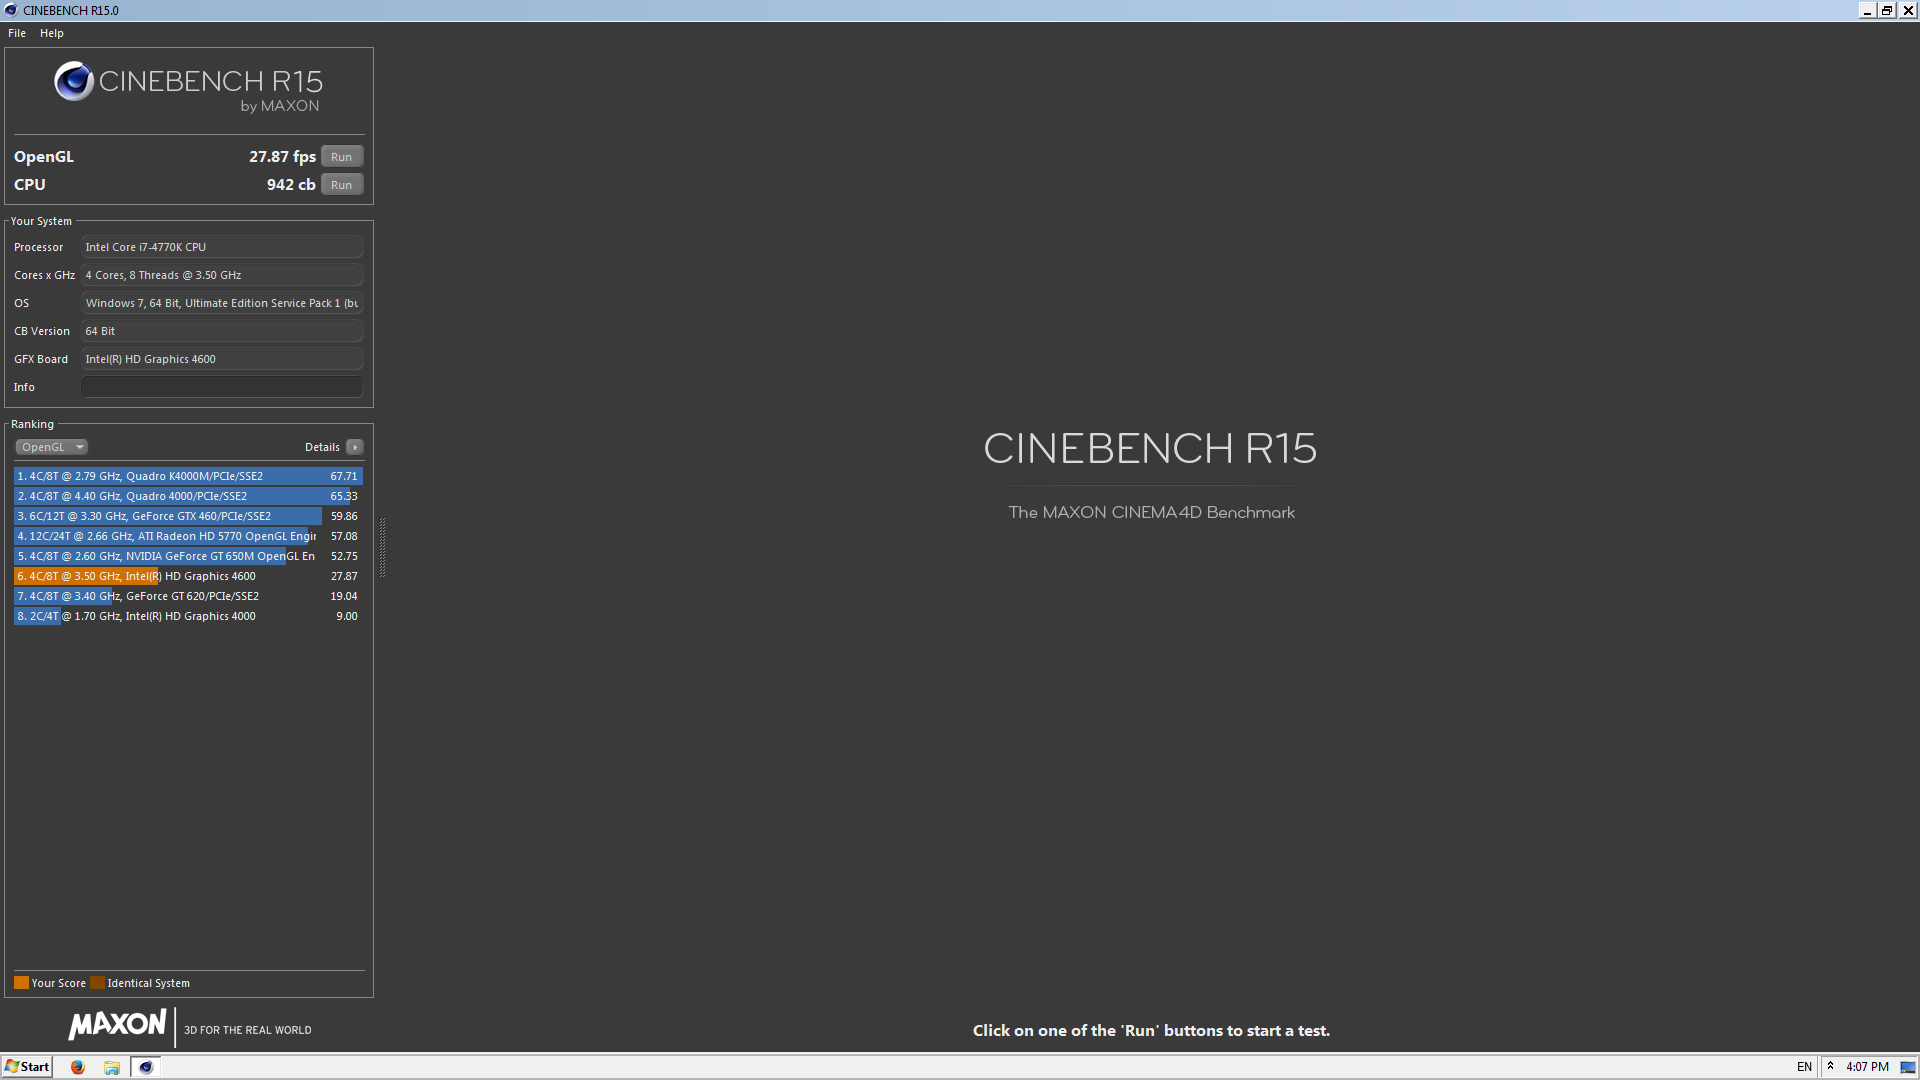Restore down the Cinebench window

pyautogui.click(x=1887, y=10)
